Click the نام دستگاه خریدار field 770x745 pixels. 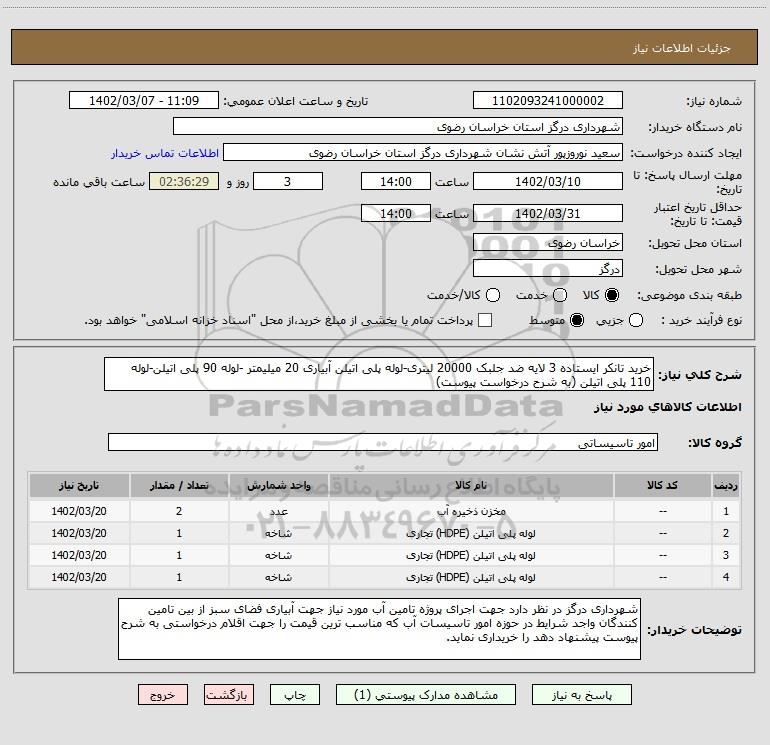[x=398, y=127]
